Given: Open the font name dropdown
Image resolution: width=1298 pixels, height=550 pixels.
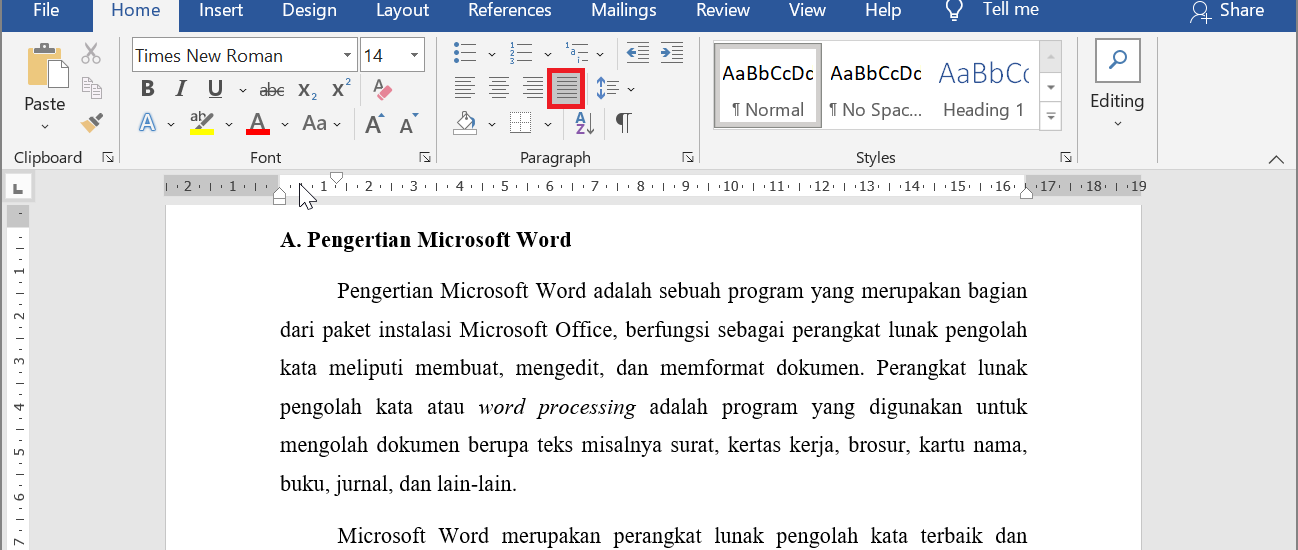Looking at the screenshot, I should [347, 55].
